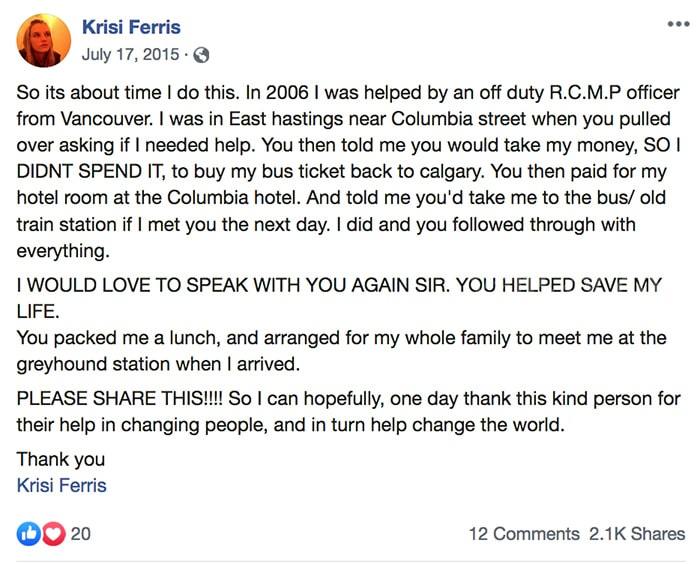Screen dimensions: 700x564
Task: Click the Krisi Ferris signature link below Thank you
Action: tap(62, 486)
